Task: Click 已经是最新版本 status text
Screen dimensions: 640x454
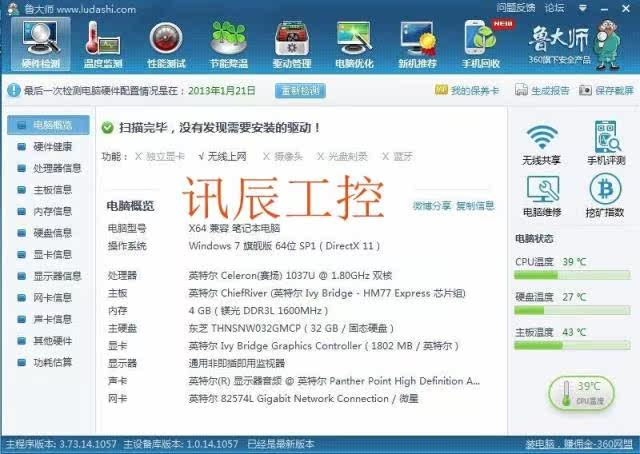Action: pyautogui.click(x=281, y=444)
